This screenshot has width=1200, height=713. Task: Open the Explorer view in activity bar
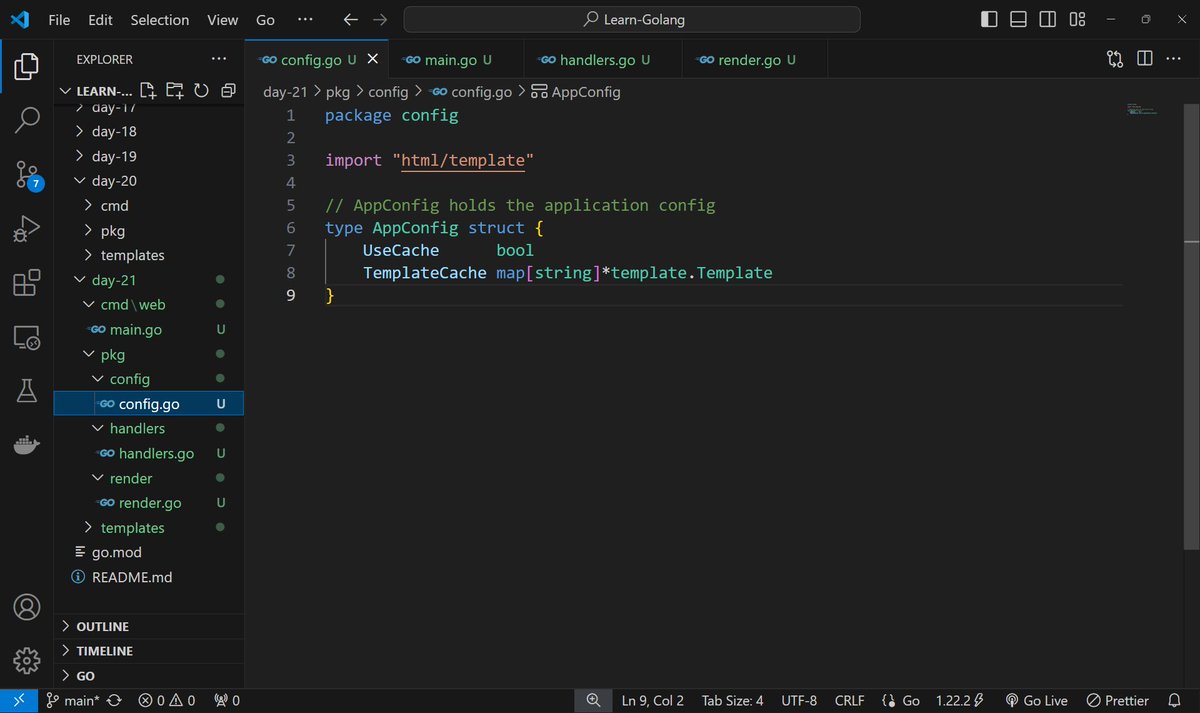pyautogui.click(x=27, y=67)
